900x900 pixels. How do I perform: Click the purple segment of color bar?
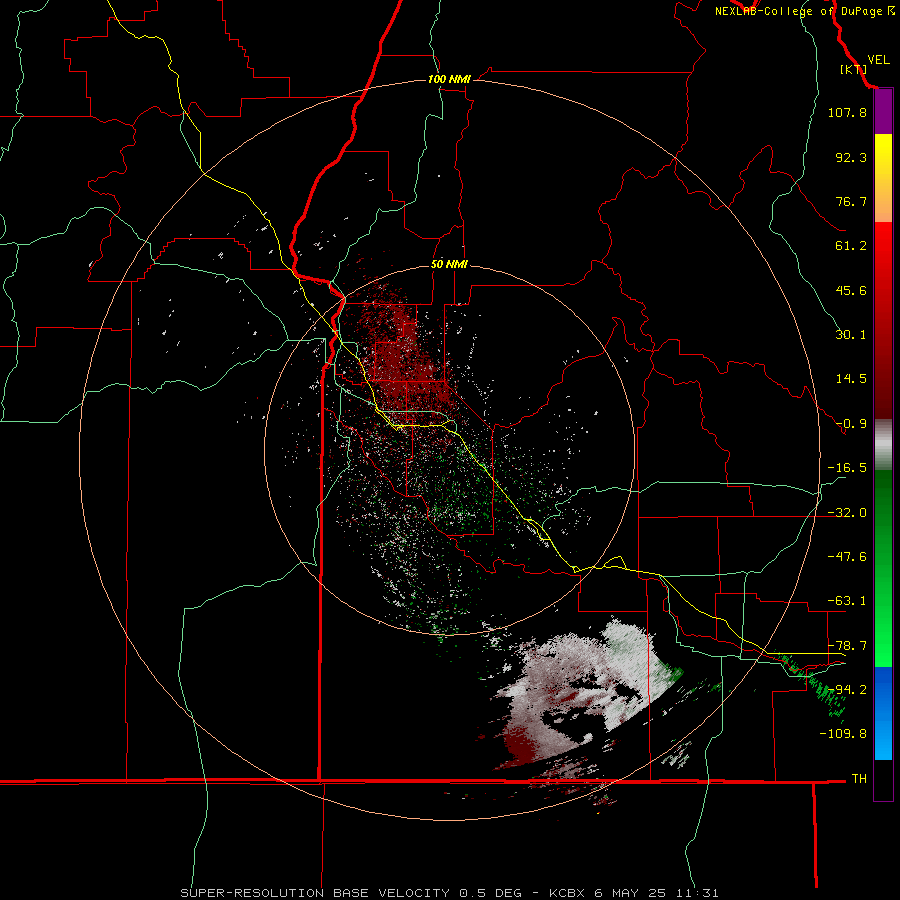point(883,112)
